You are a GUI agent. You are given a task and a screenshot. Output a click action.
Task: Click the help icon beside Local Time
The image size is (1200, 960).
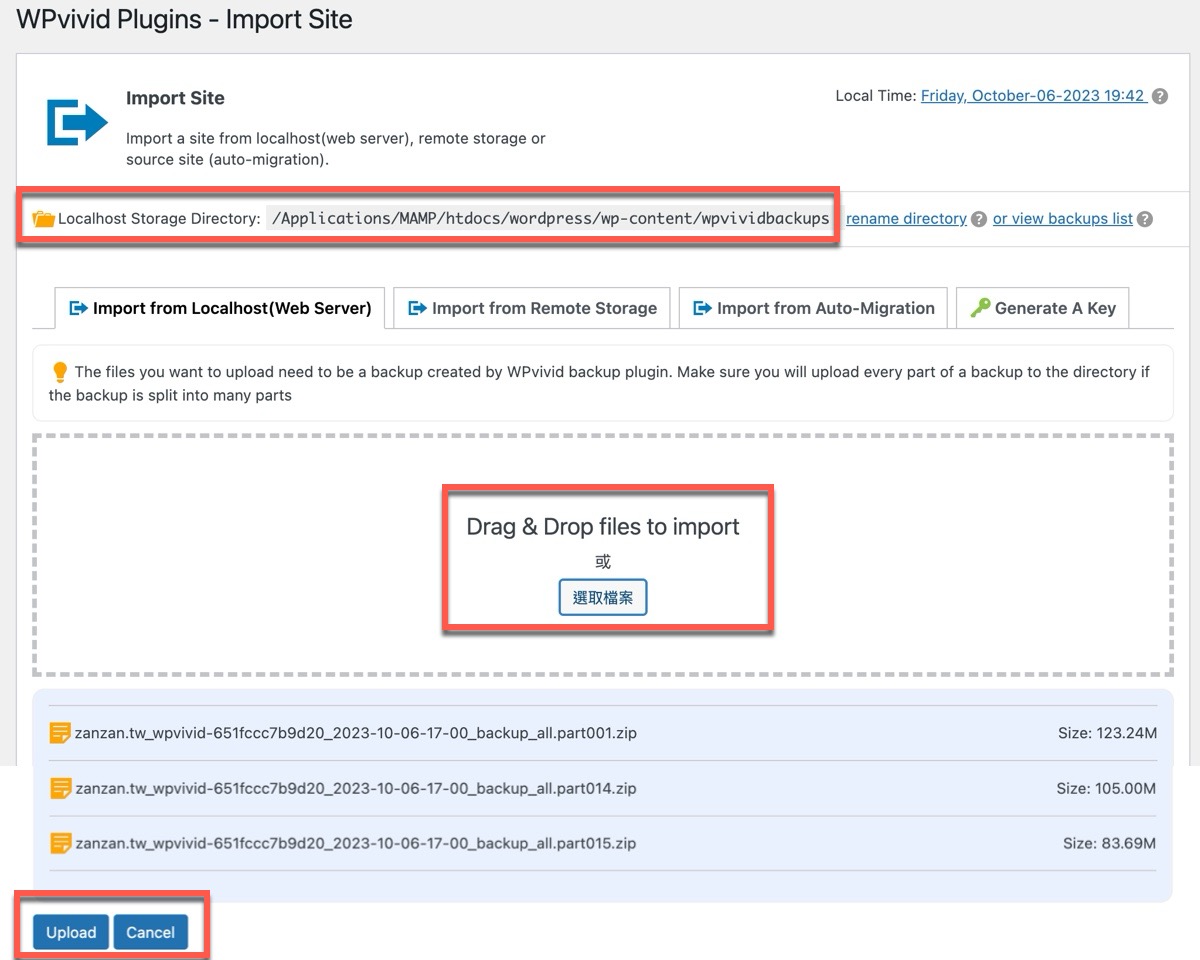tap(1160, 97)
